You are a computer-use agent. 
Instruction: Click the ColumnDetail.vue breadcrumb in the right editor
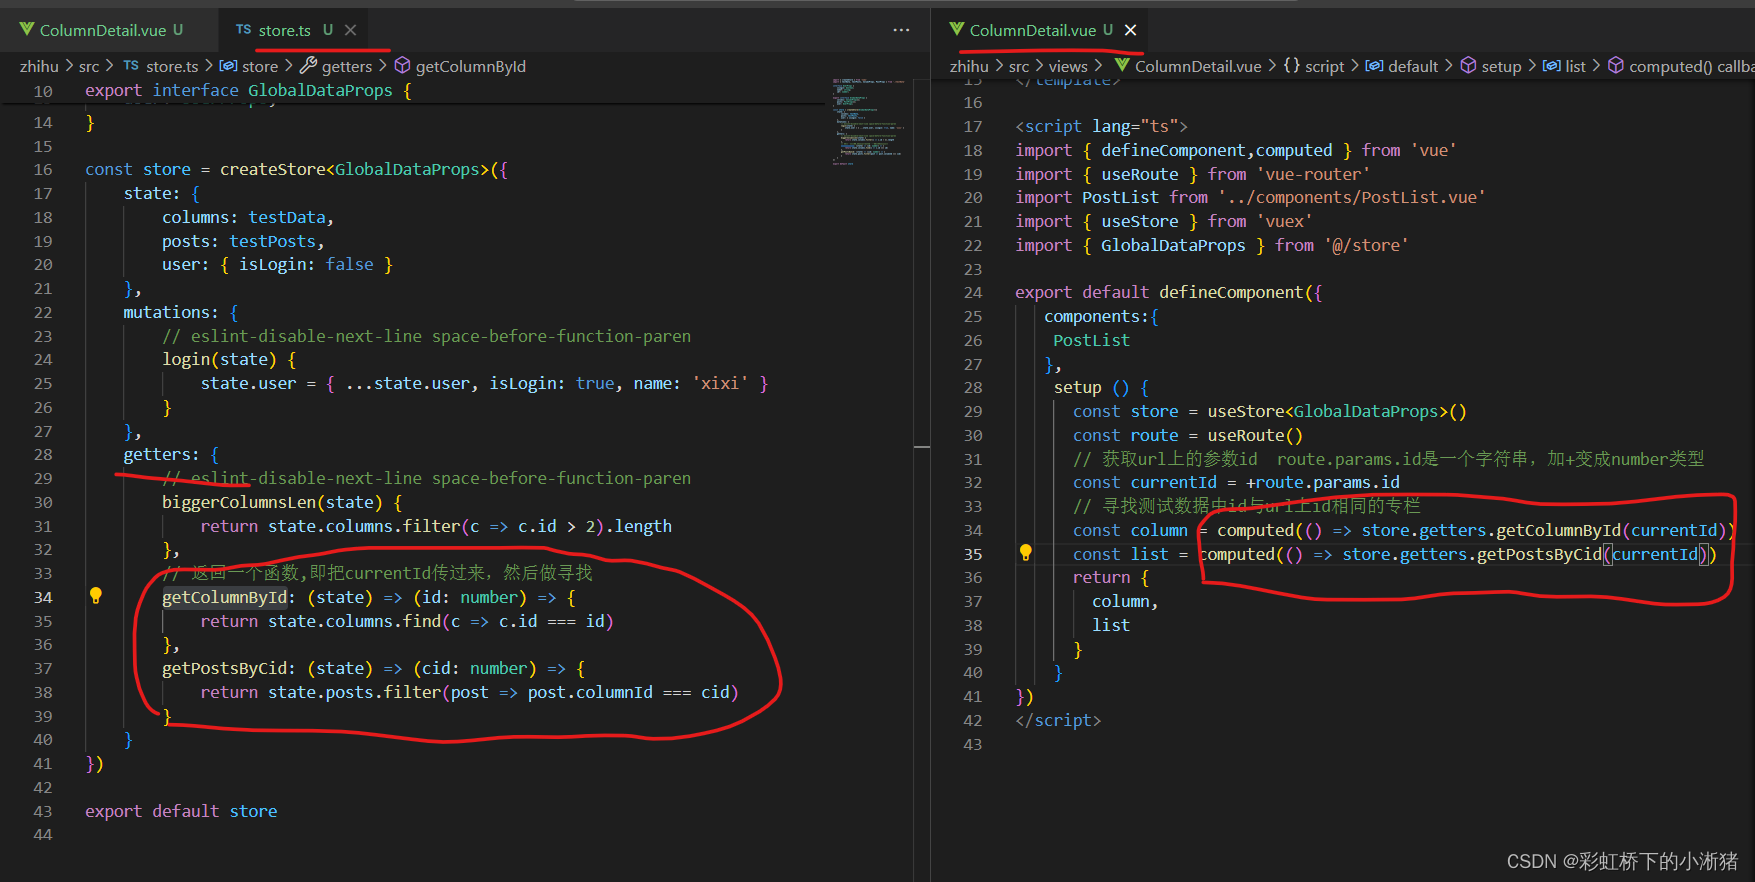click(1198, 66)
